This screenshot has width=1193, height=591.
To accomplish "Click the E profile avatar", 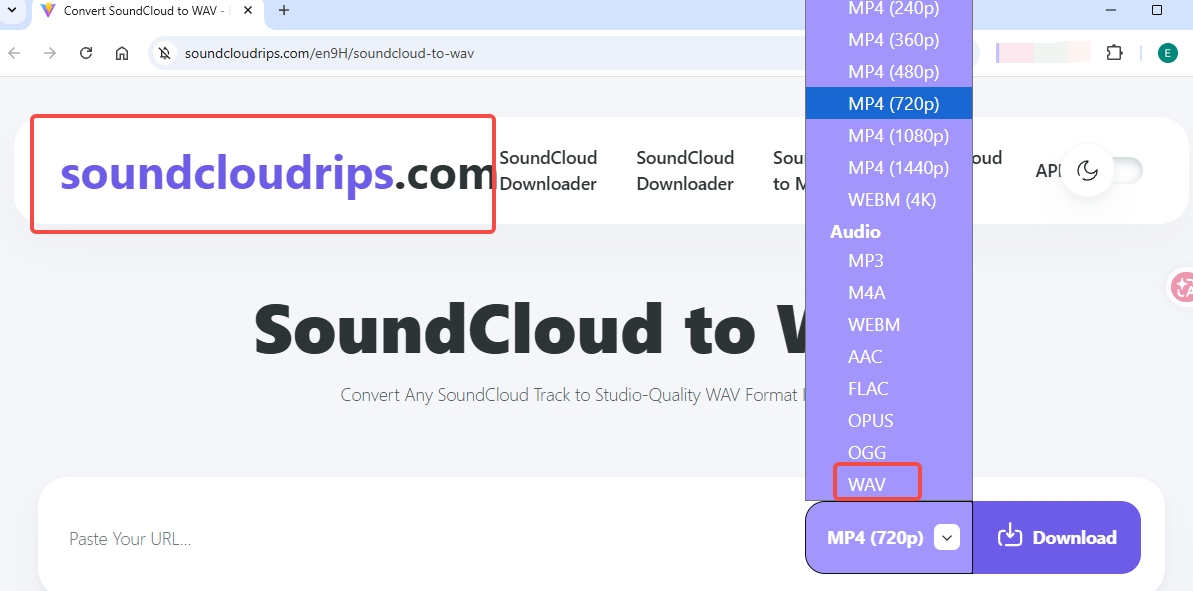I will [1167, 52].
